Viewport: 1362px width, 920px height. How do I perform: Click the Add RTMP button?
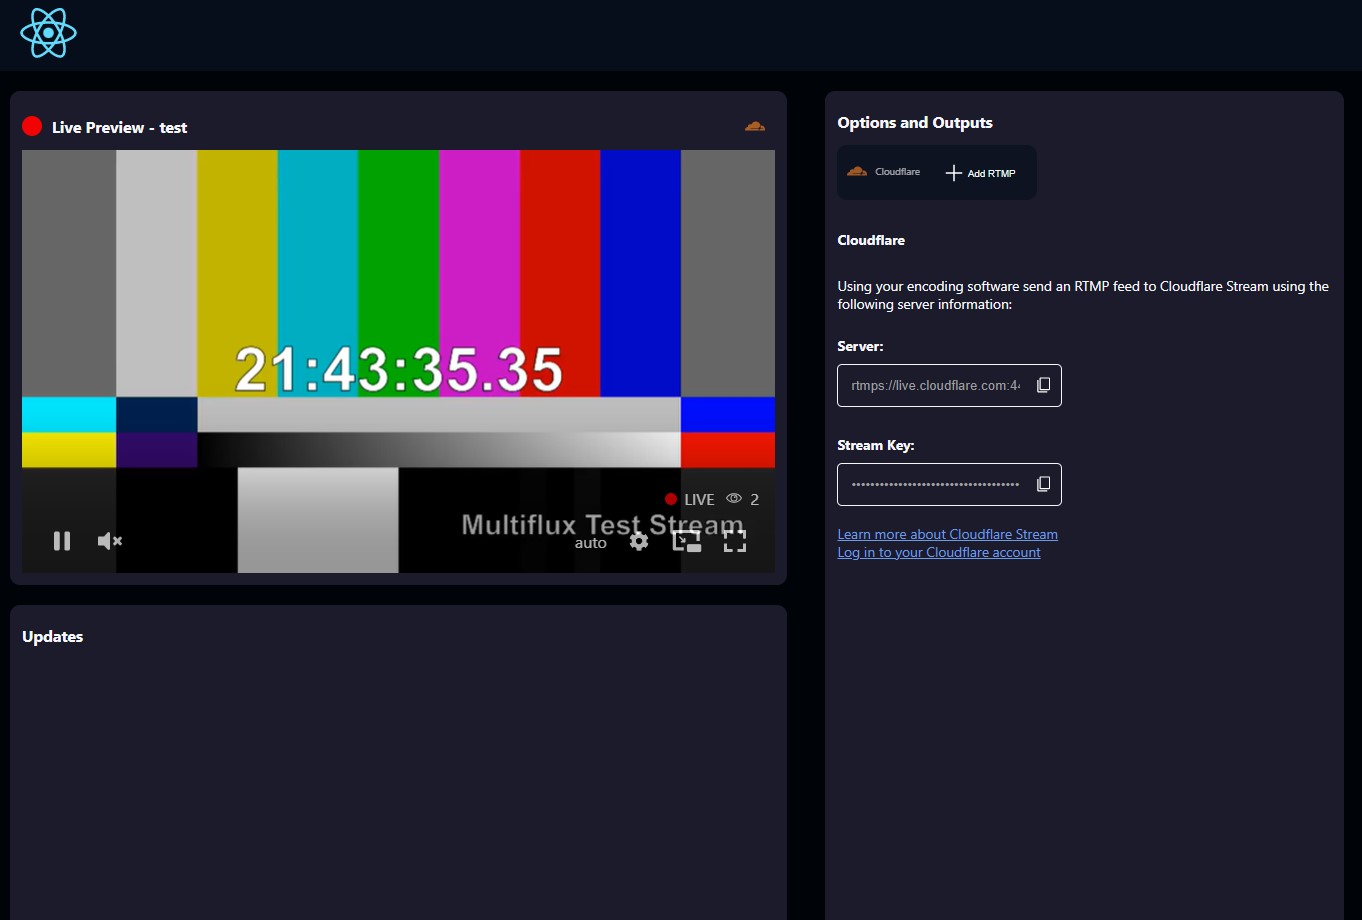980,173
